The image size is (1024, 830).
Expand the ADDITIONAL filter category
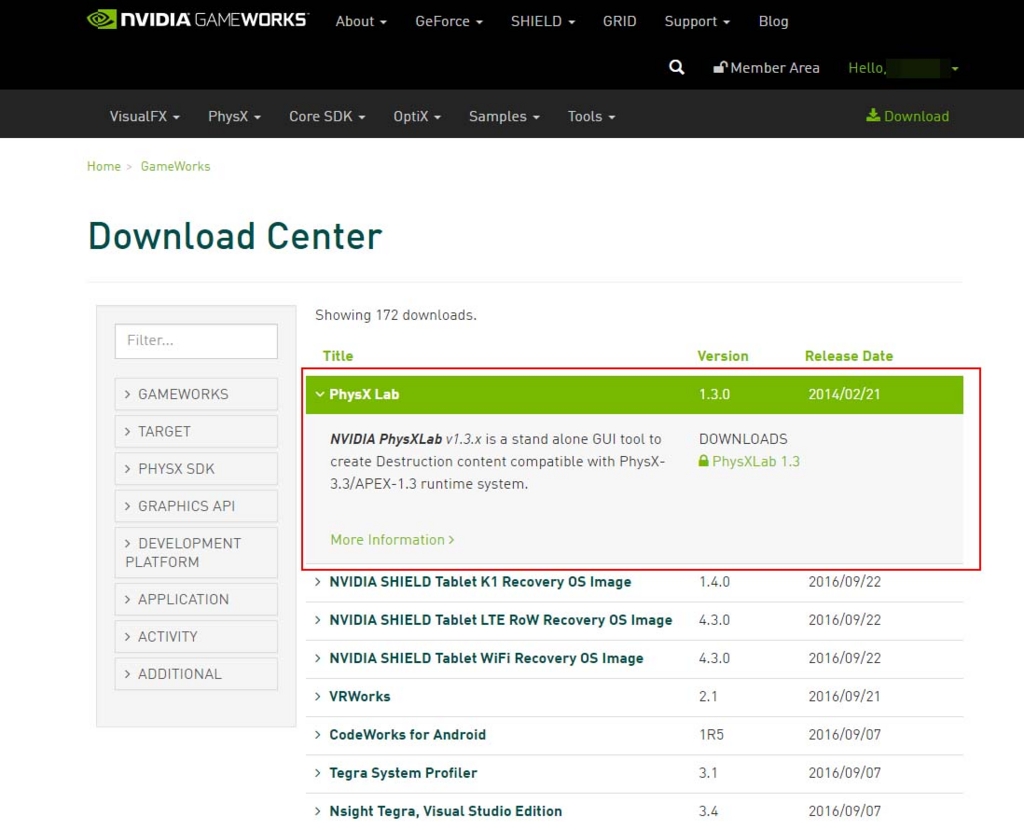[x=196, y=673]
